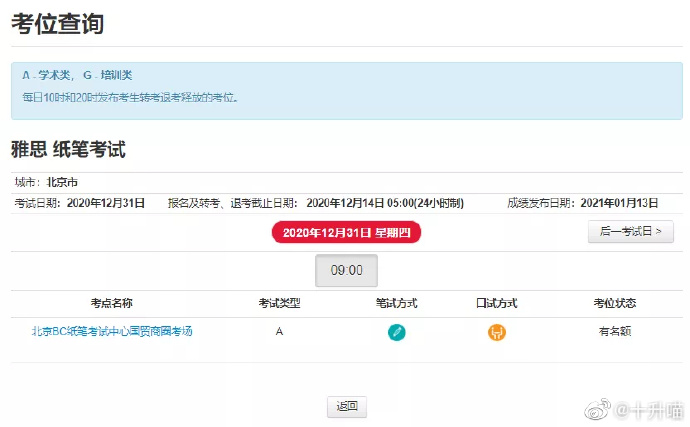
Task: Click the 口试方式 column header
Action: click(497, 303)
